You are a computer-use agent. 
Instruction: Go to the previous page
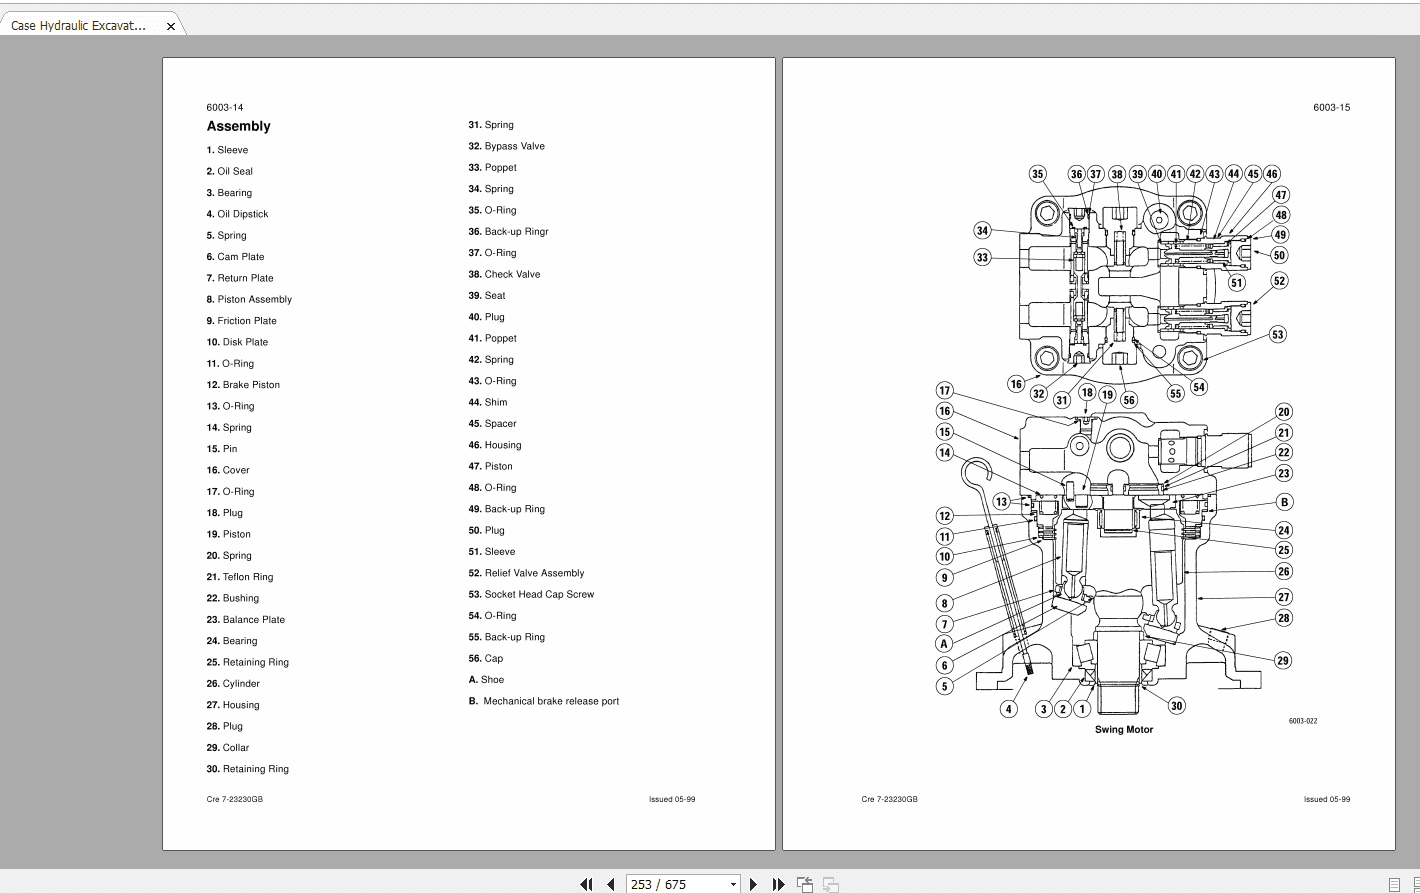(611, 884)
